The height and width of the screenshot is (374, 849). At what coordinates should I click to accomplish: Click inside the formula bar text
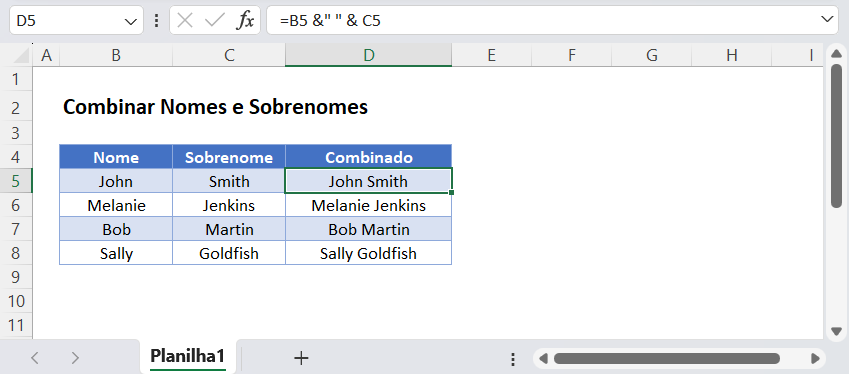(x=552, y=21)
